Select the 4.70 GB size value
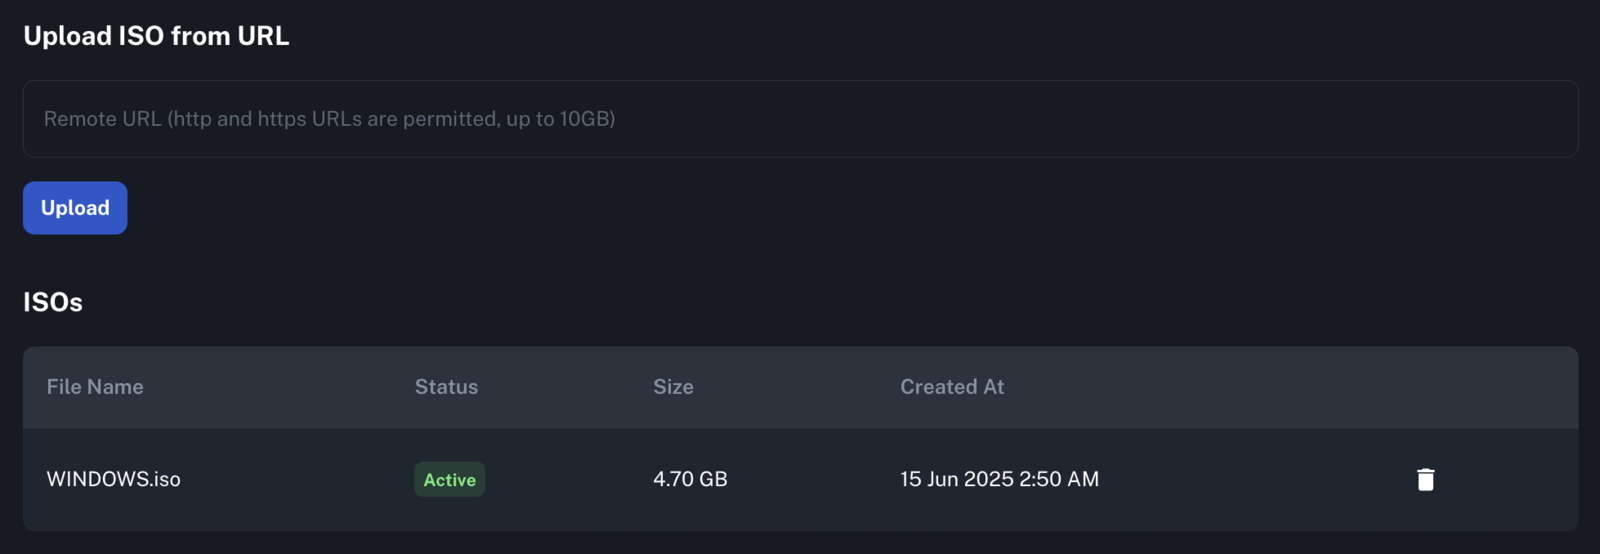Image resolution: width=1600 pixels, height=554 pixels. click(x=690, y=479)
